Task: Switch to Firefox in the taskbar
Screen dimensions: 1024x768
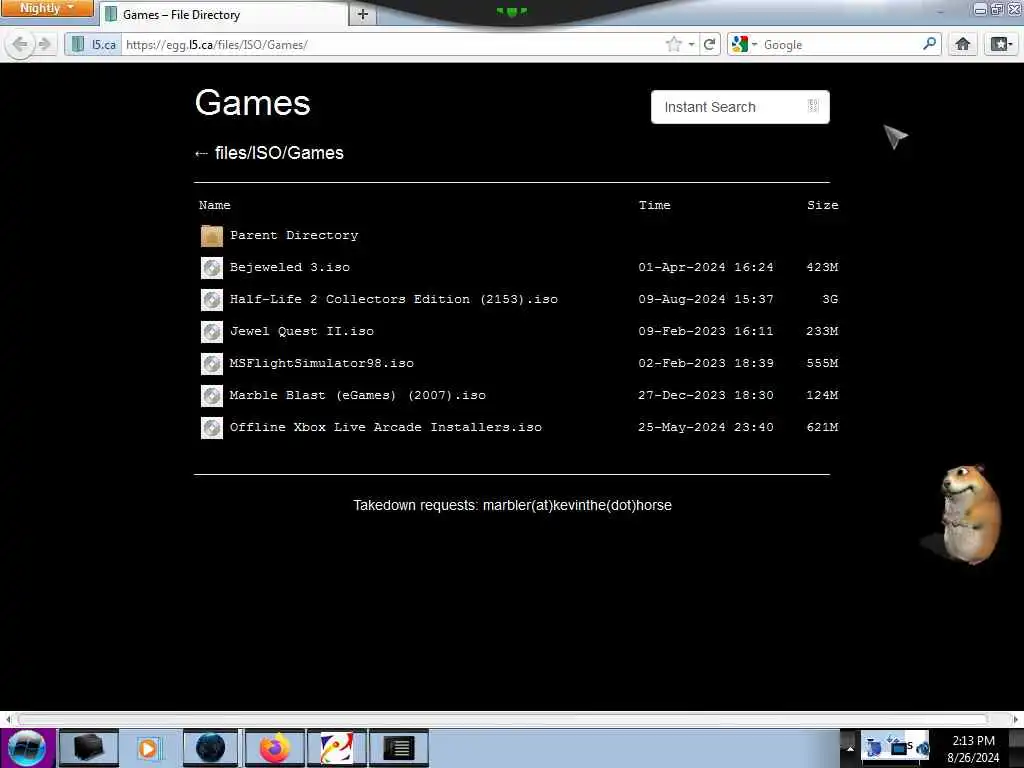Action: pos(274,748)
